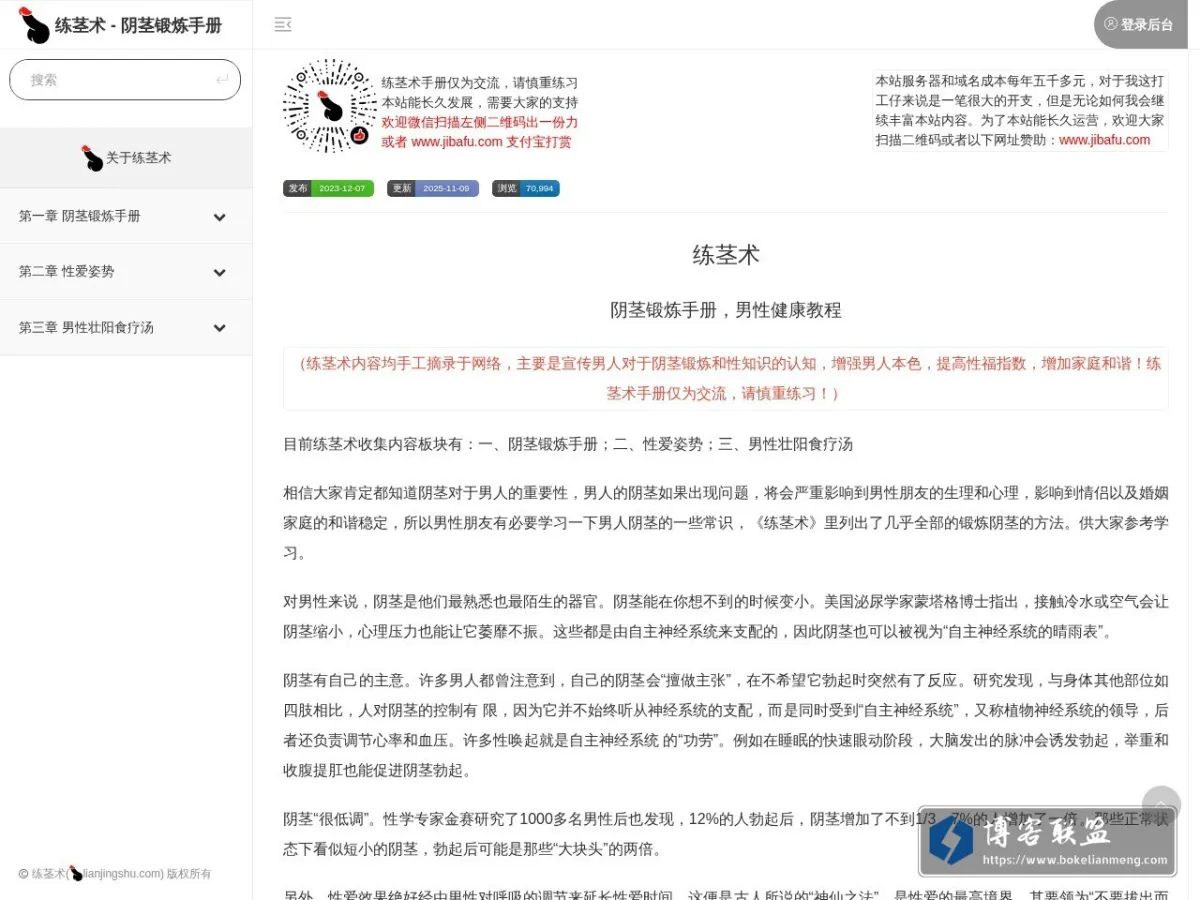Focus the 搜索 search input field
This screenshot has height=900, width=1200.
coord(125,80)
